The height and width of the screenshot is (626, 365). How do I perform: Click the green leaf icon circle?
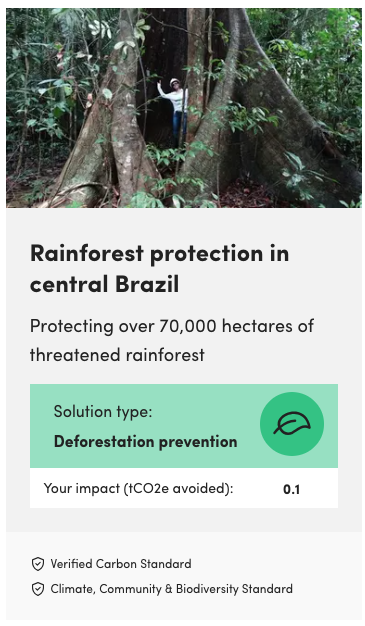tap(292, 424)
